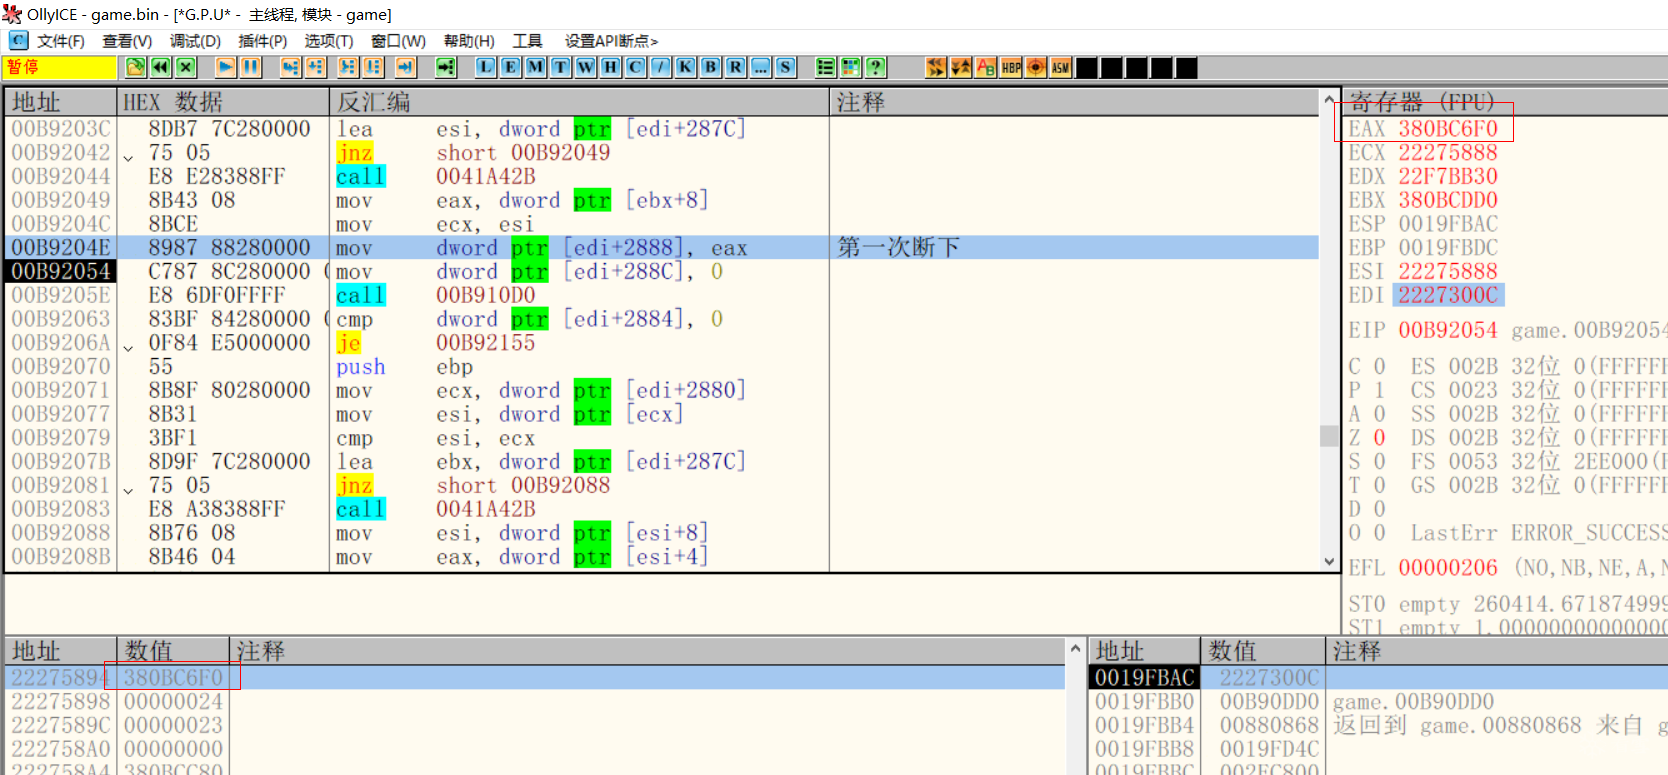Select EAX register value 380BC6F0

pos(1448,129)
